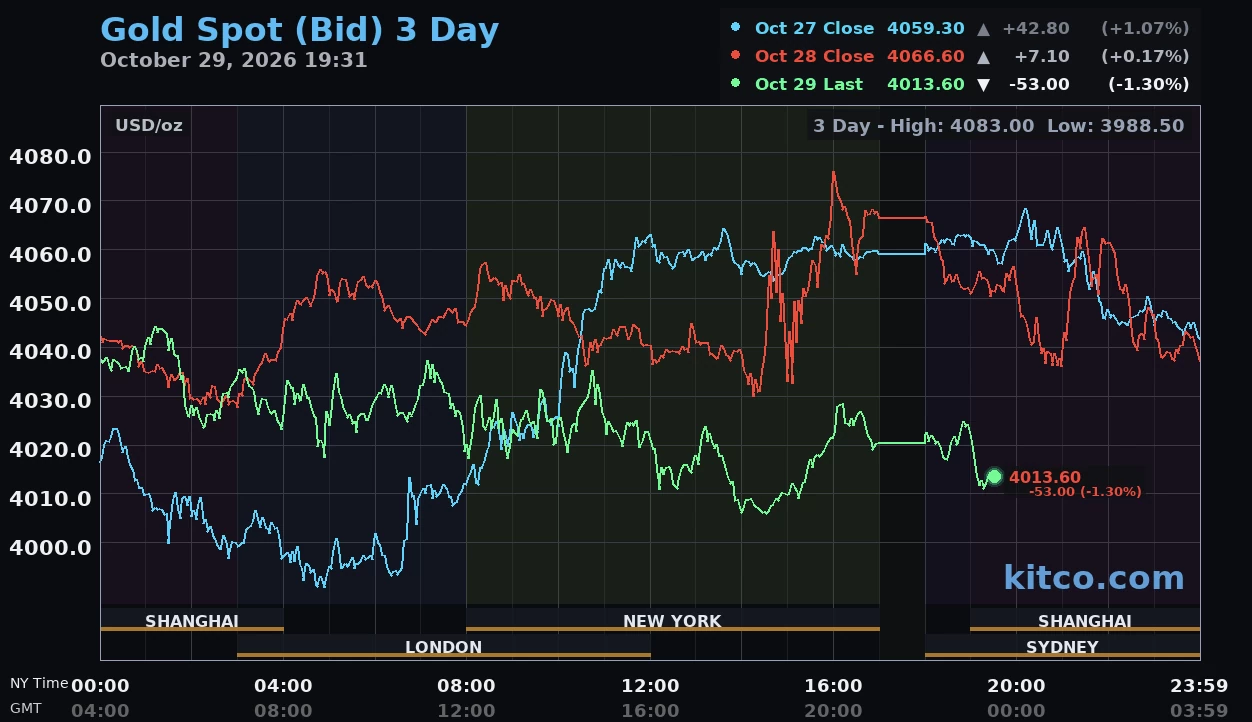Click 12:00 on the NY Time axis
The image size is (1252, 722).
(650, 686)
